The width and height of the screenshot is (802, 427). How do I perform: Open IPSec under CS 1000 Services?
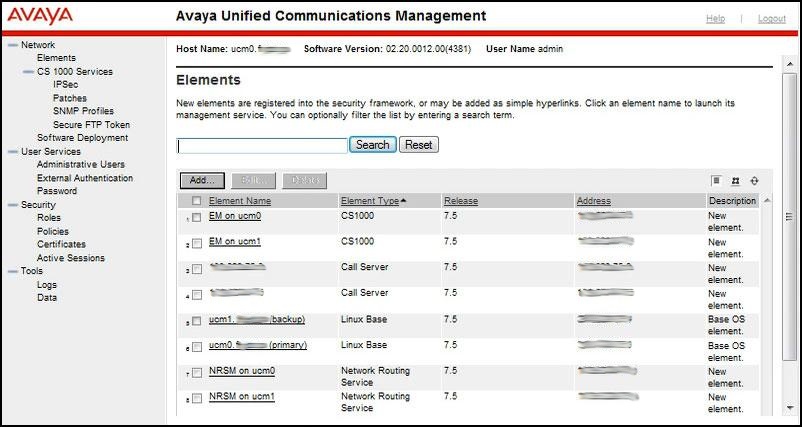65,84
